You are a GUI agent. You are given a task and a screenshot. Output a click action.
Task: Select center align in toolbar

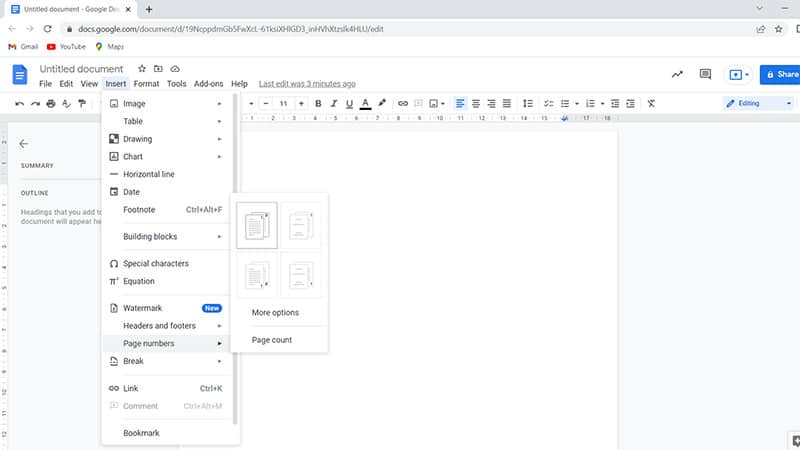pos(476,103)
